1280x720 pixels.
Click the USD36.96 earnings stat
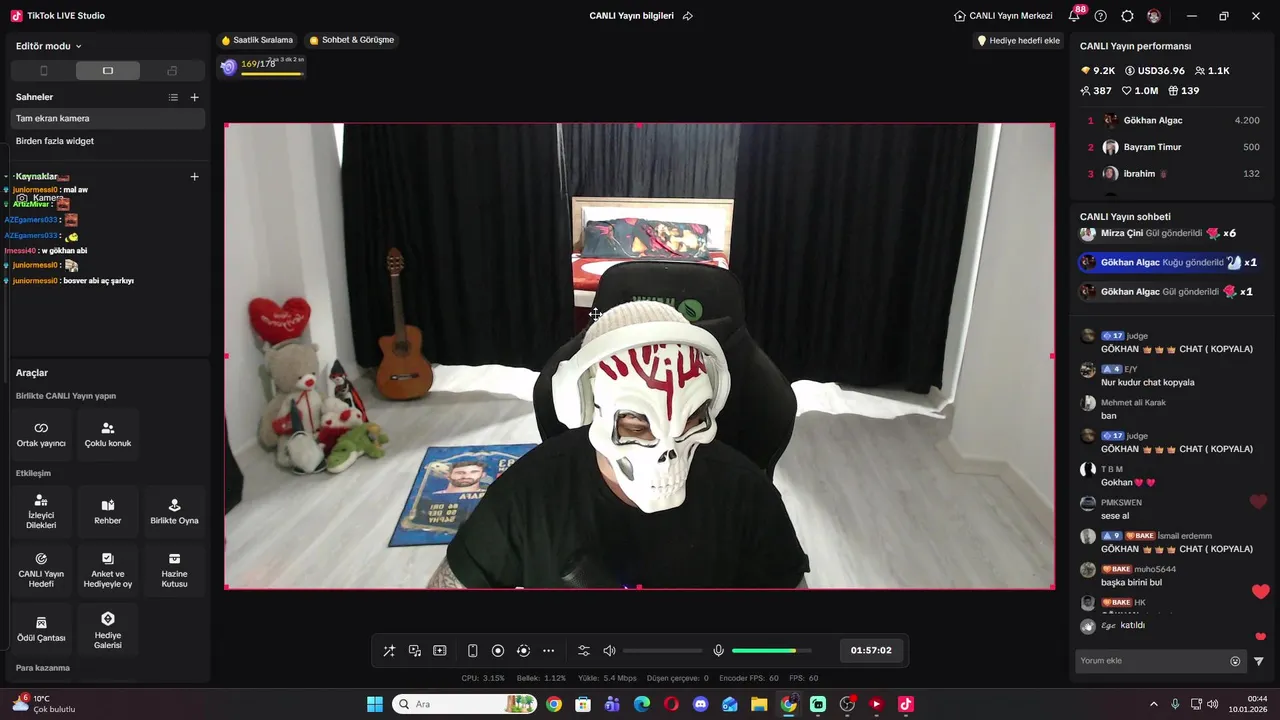click(1155, 71)
